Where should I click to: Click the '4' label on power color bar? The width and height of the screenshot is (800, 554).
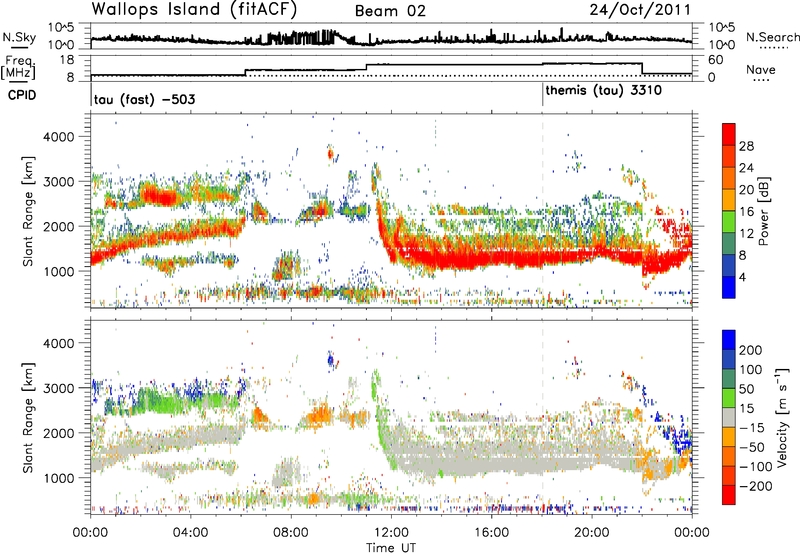tap(743, 278)
